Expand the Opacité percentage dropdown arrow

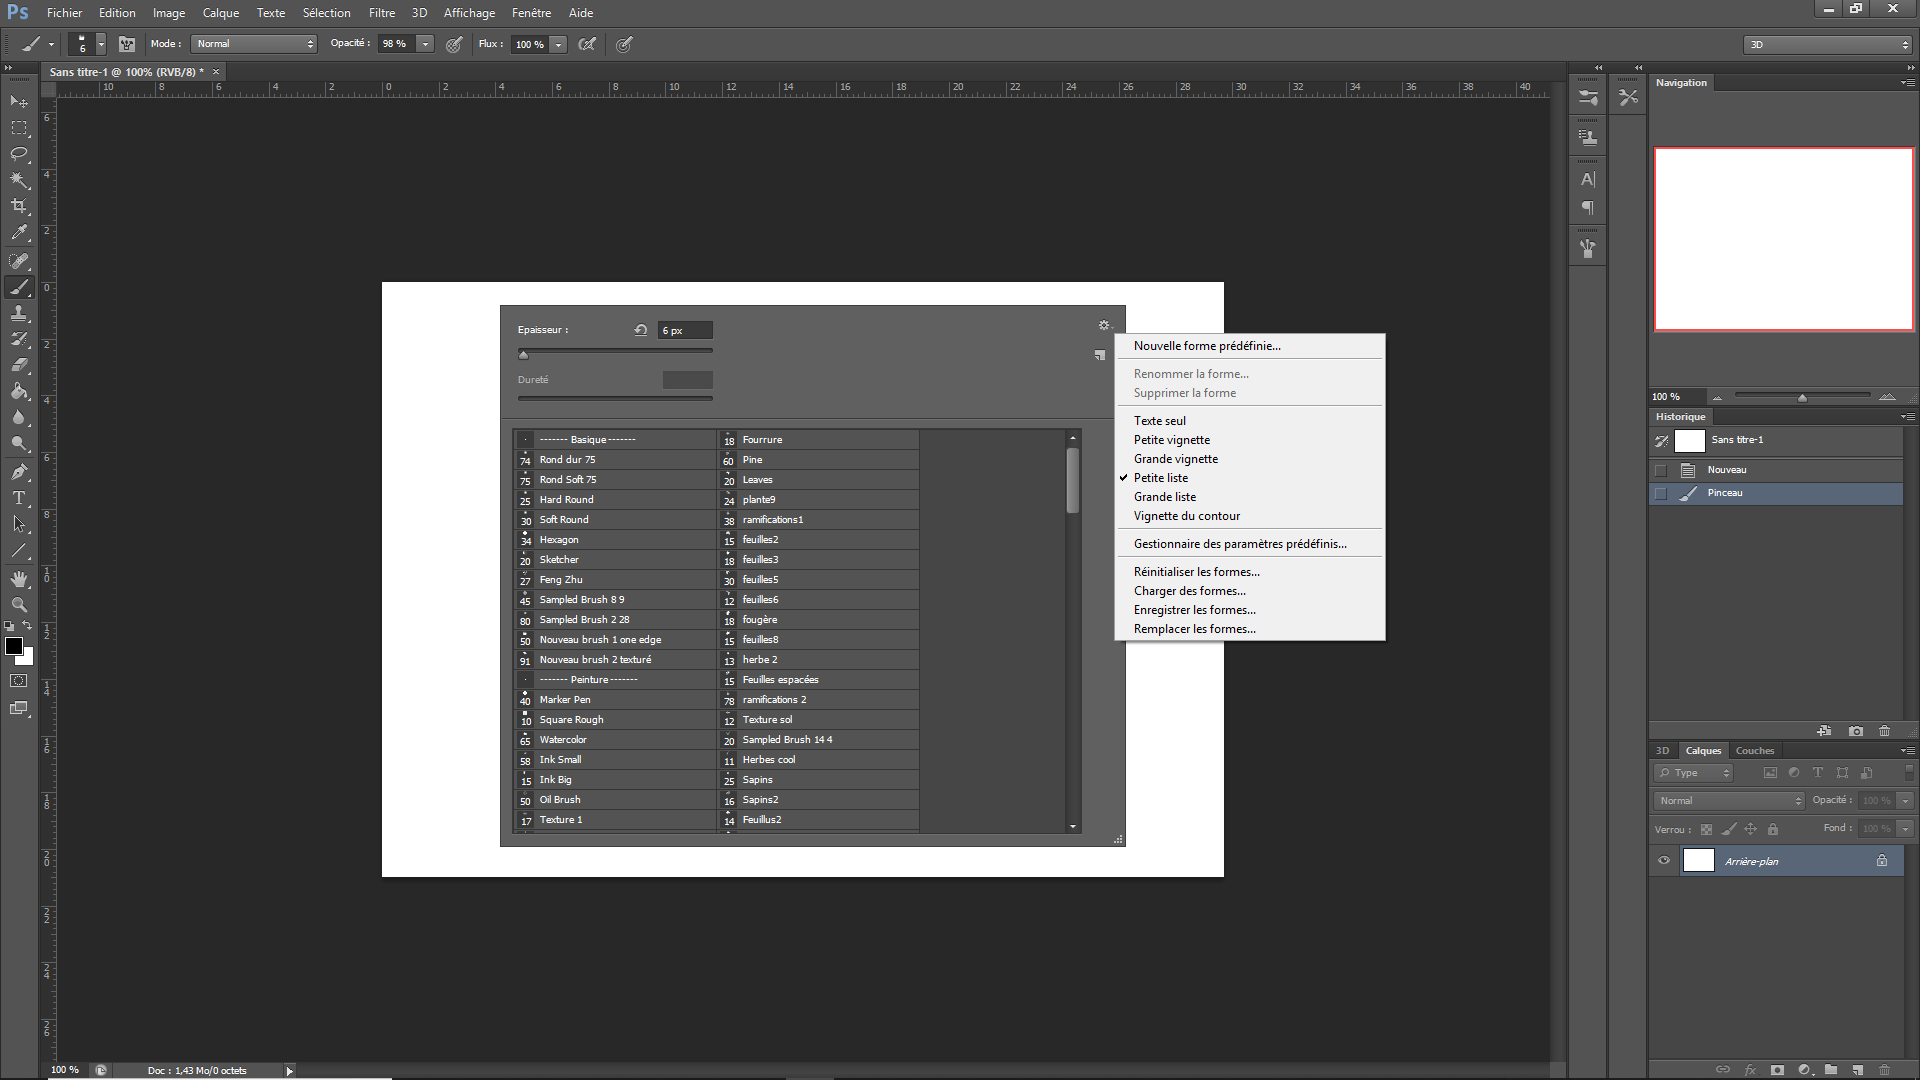(425, 44)
